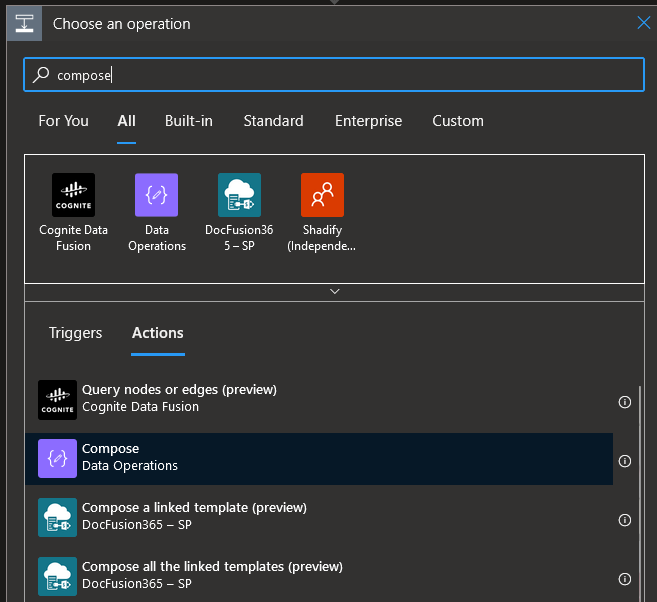Click the actions list vertical scrollbar
Viewport: 657px width, 602px height.
point(640,493)
